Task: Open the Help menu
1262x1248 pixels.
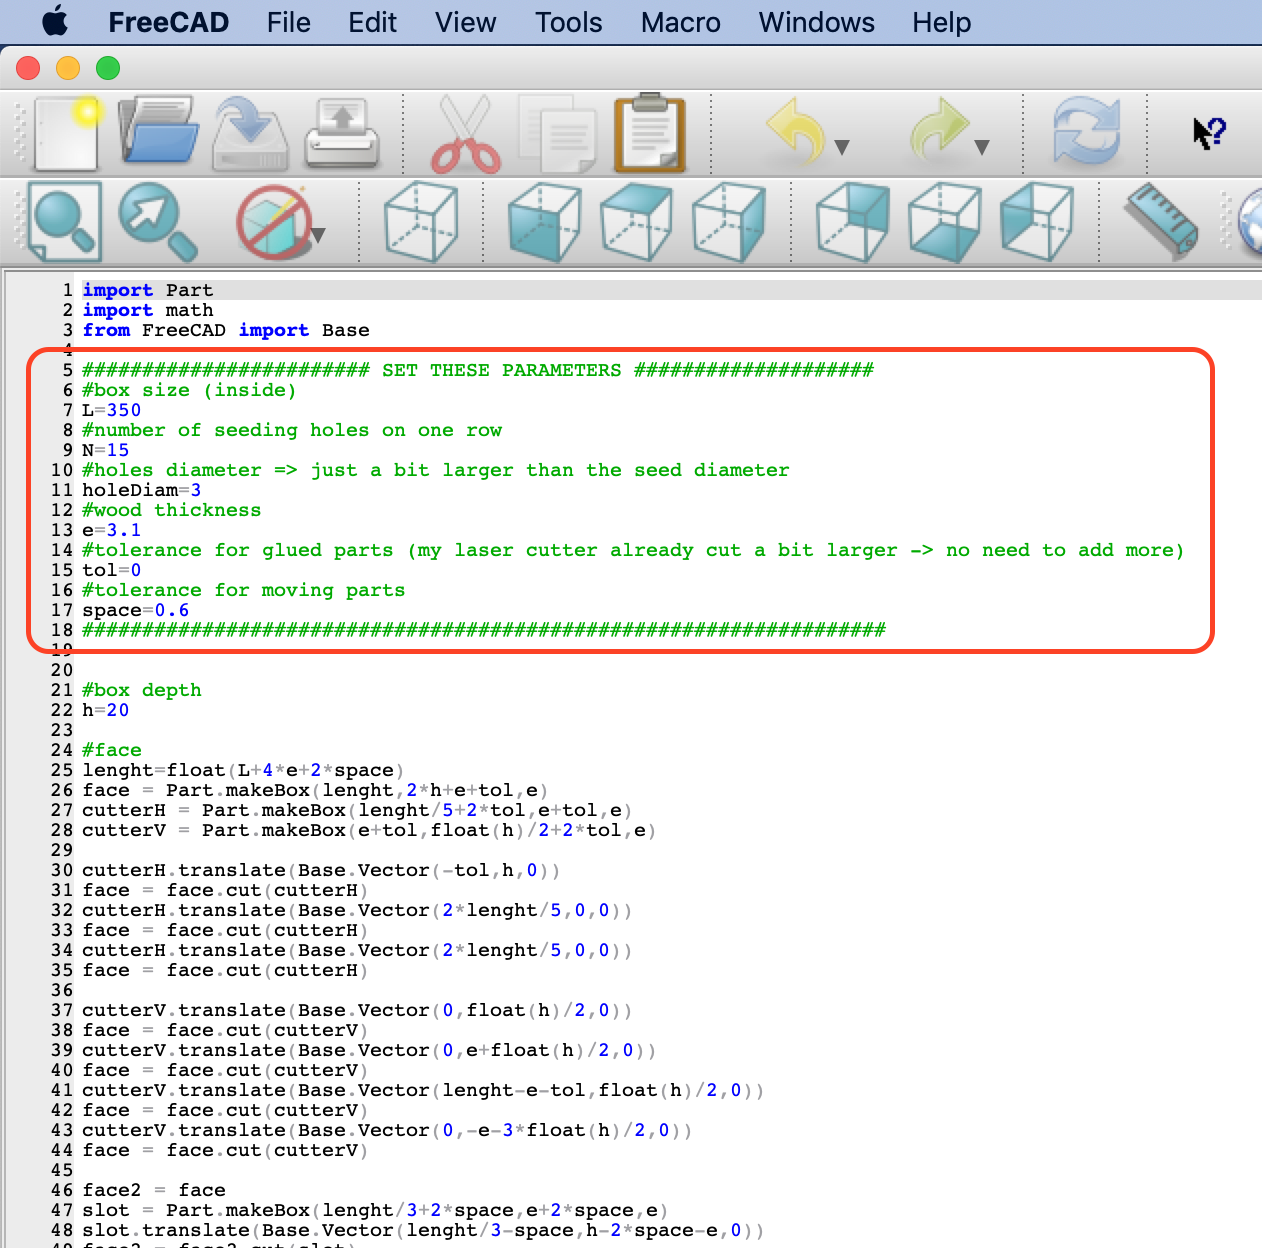Action: click(941, 22)
